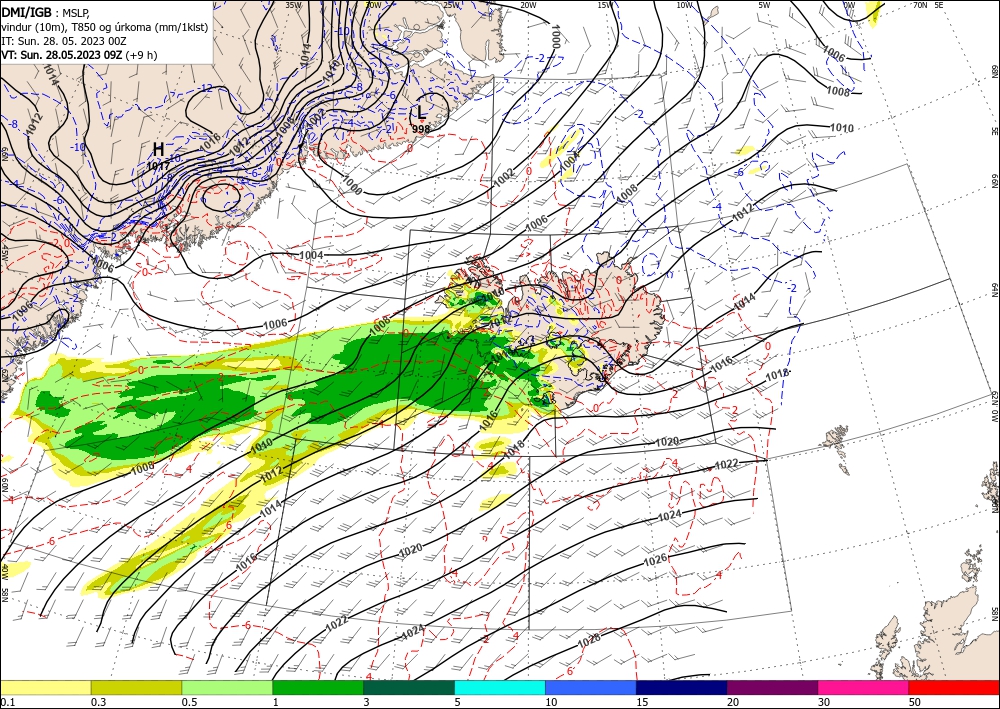Click the legend scale value '30'
The width and height of the screenshot is (1000, 709).
tap(824, 702)
